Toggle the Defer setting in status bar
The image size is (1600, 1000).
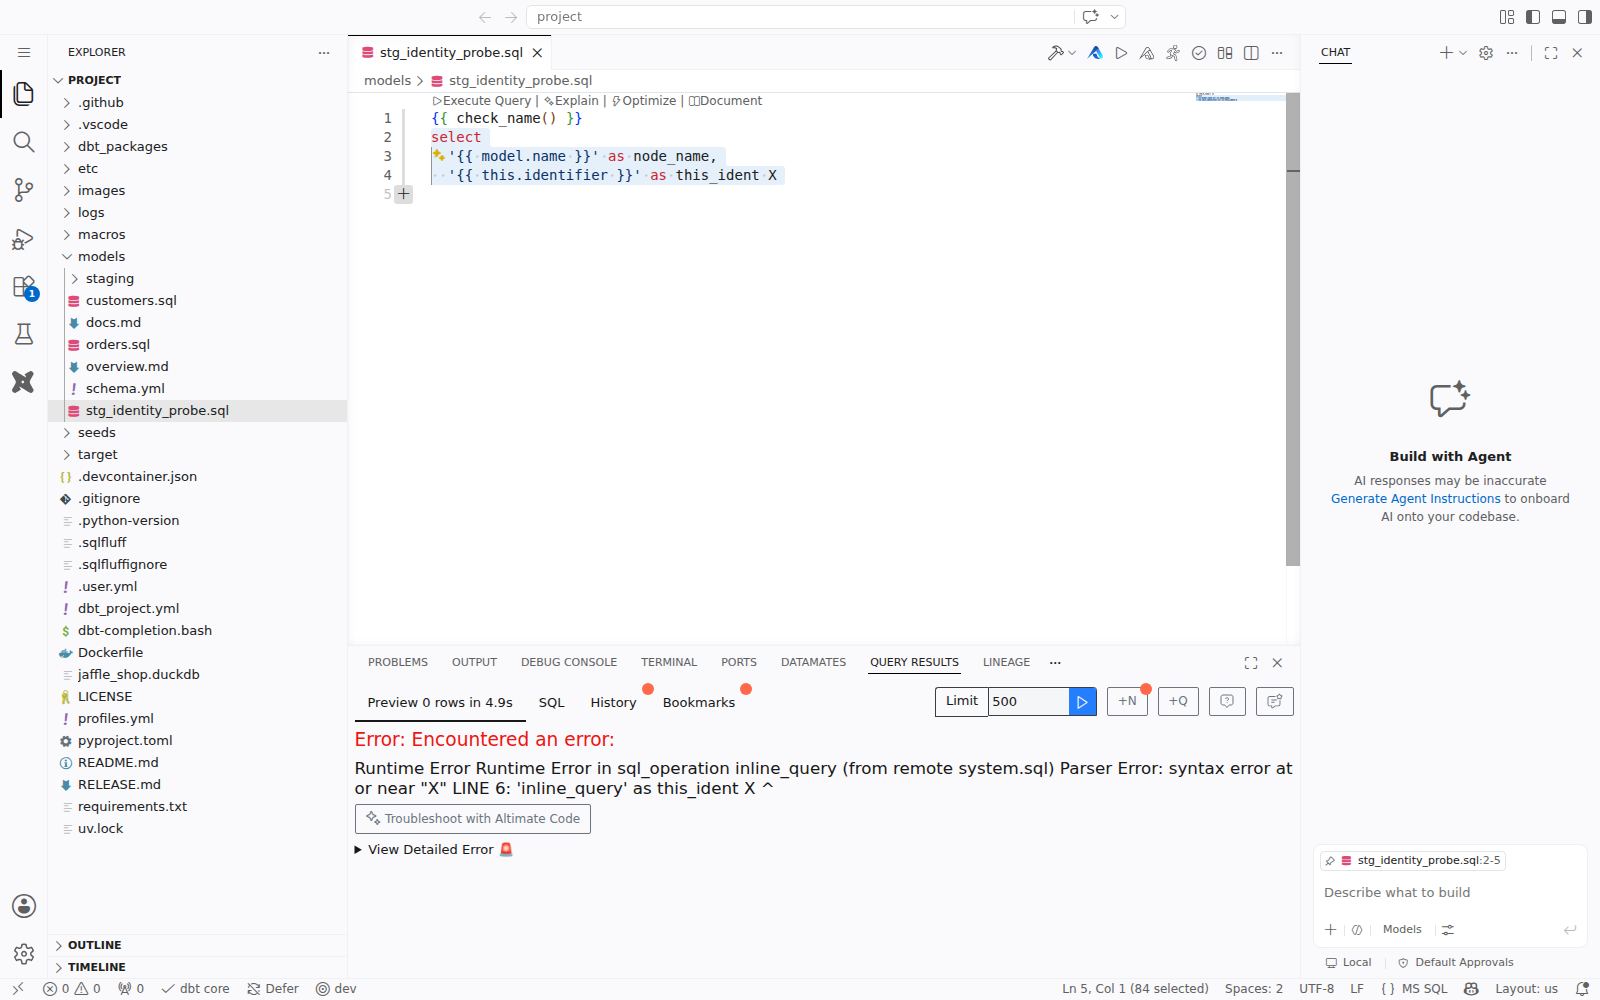pos(273,989)
